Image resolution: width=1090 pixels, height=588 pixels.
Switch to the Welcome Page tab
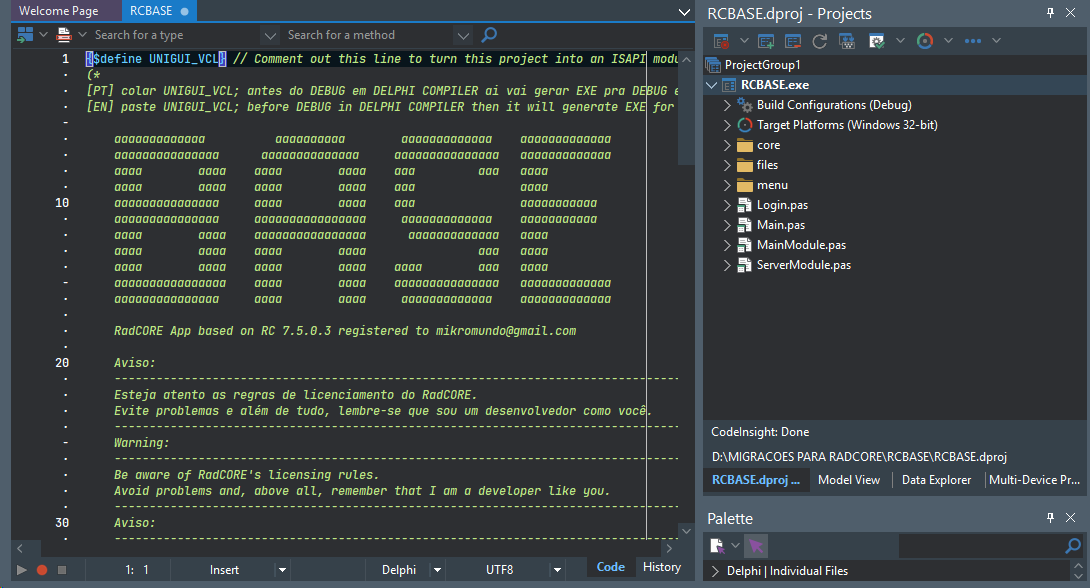click(59, 11)
